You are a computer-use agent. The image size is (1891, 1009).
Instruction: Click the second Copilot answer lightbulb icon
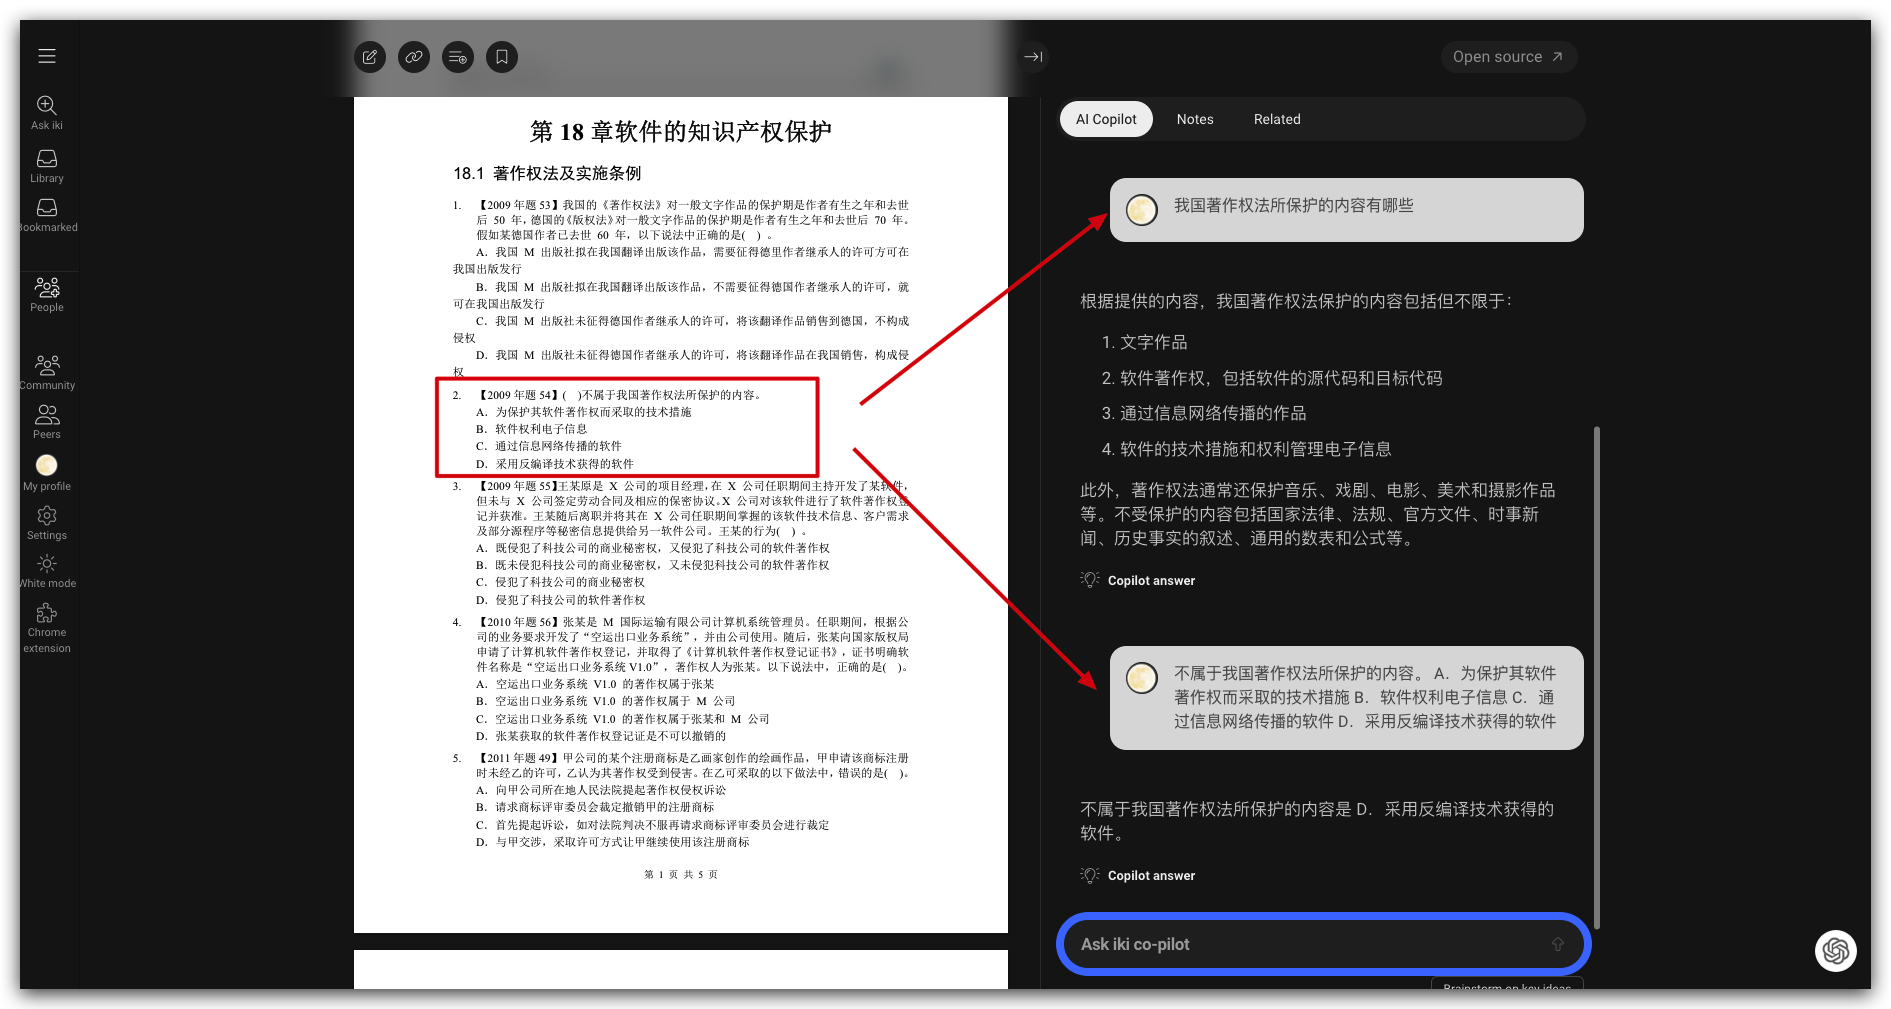coord(1090,875)
